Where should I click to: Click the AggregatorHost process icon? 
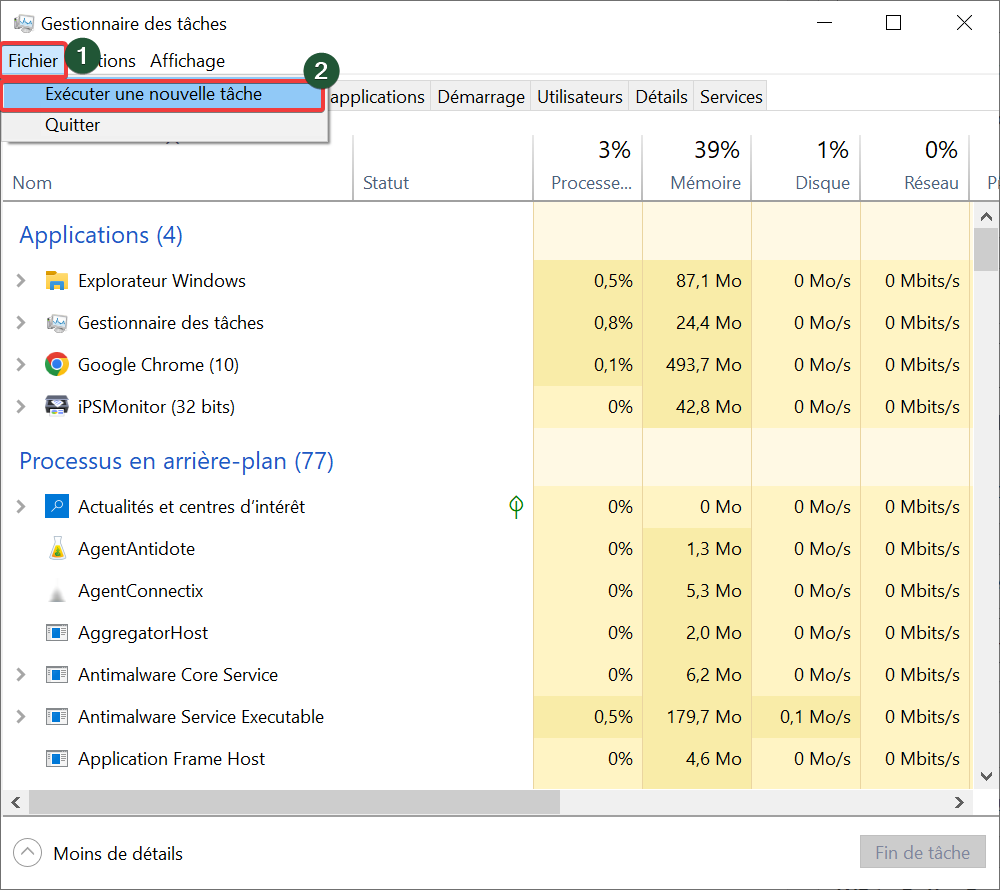click(57, 633)
